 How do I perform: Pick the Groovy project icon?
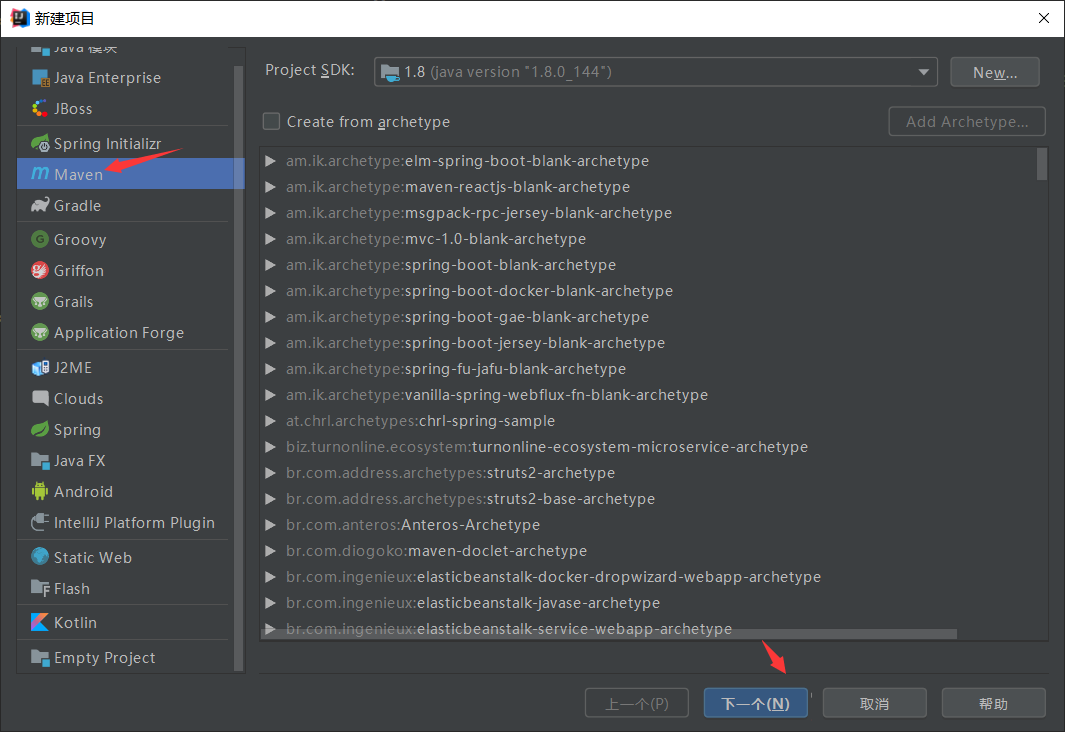(40, 240)
